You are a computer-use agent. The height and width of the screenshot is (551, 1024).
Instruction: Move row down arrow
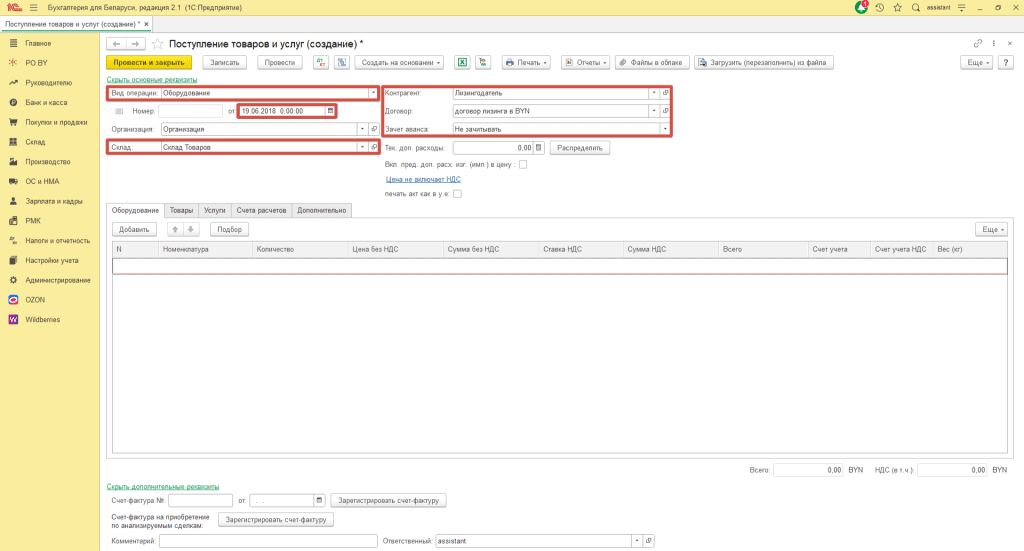coord(191,229)
